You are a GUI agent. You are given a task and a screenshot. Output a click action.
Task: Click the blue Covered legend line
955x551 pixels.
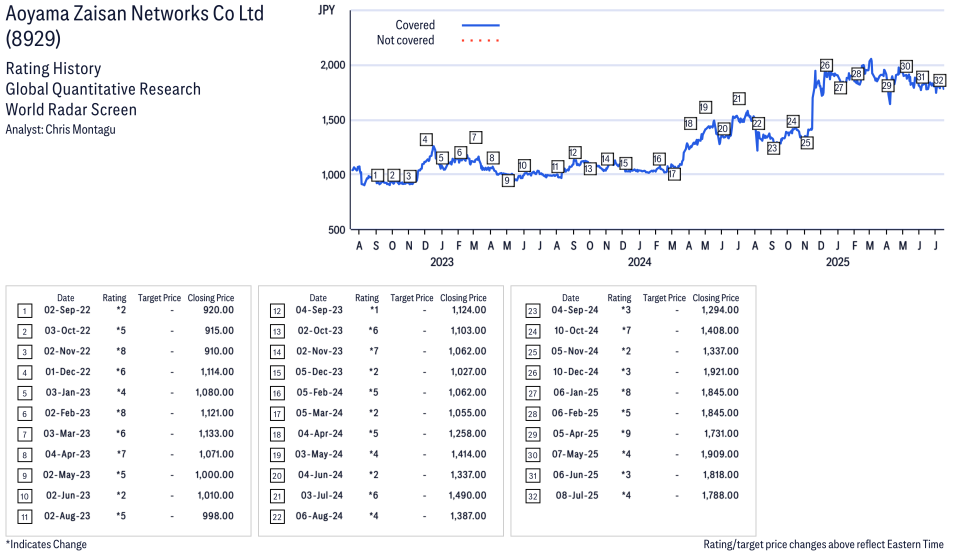pos(481,25)
